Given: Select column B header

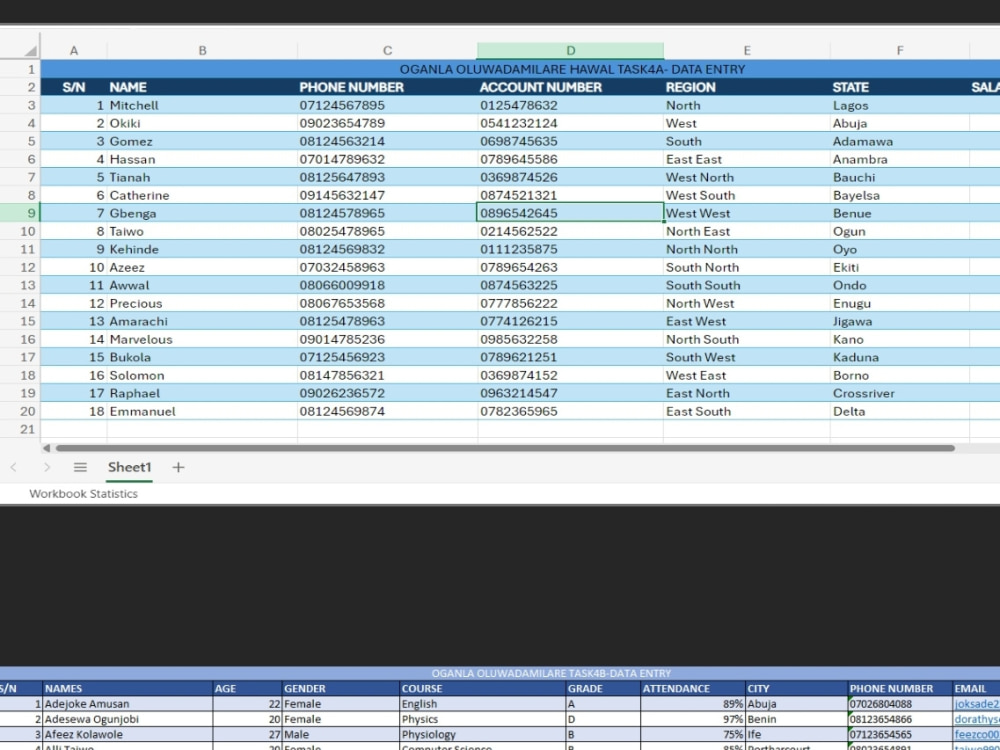Looking at the screenshot, I should (x=202, y=51).
